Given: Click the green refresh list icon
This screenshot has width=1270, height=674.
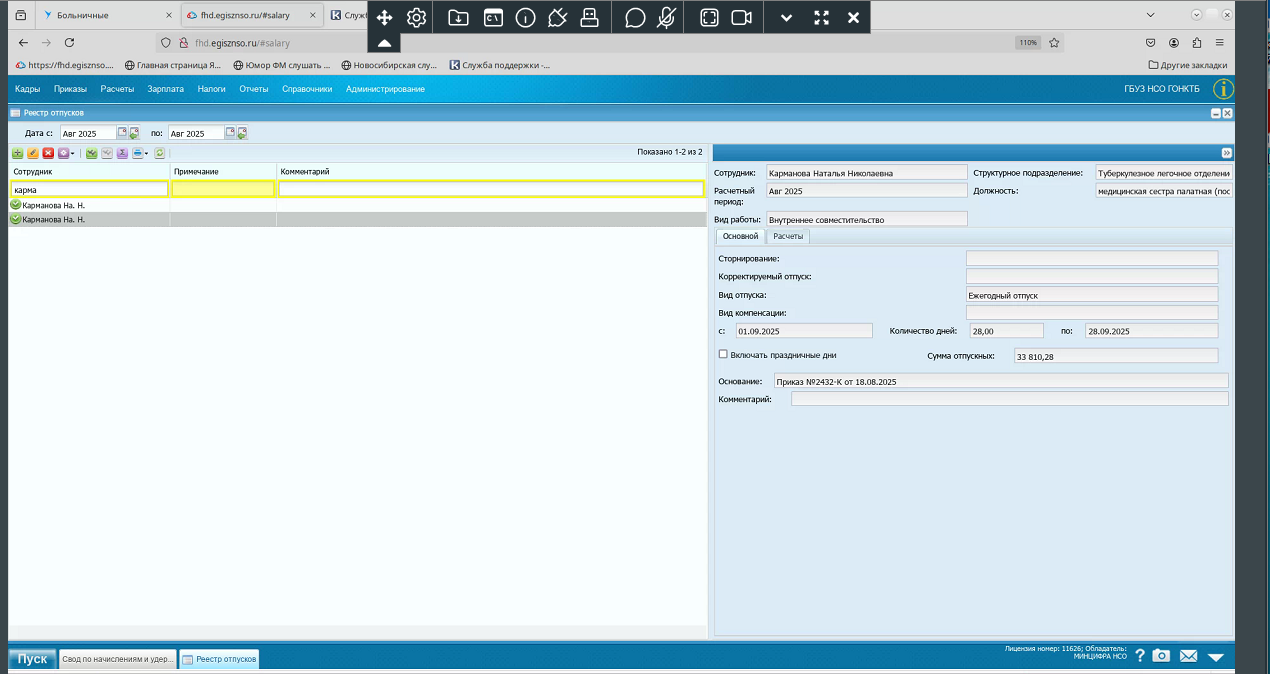Looking at the screenshot, I should tap(159, 153).
